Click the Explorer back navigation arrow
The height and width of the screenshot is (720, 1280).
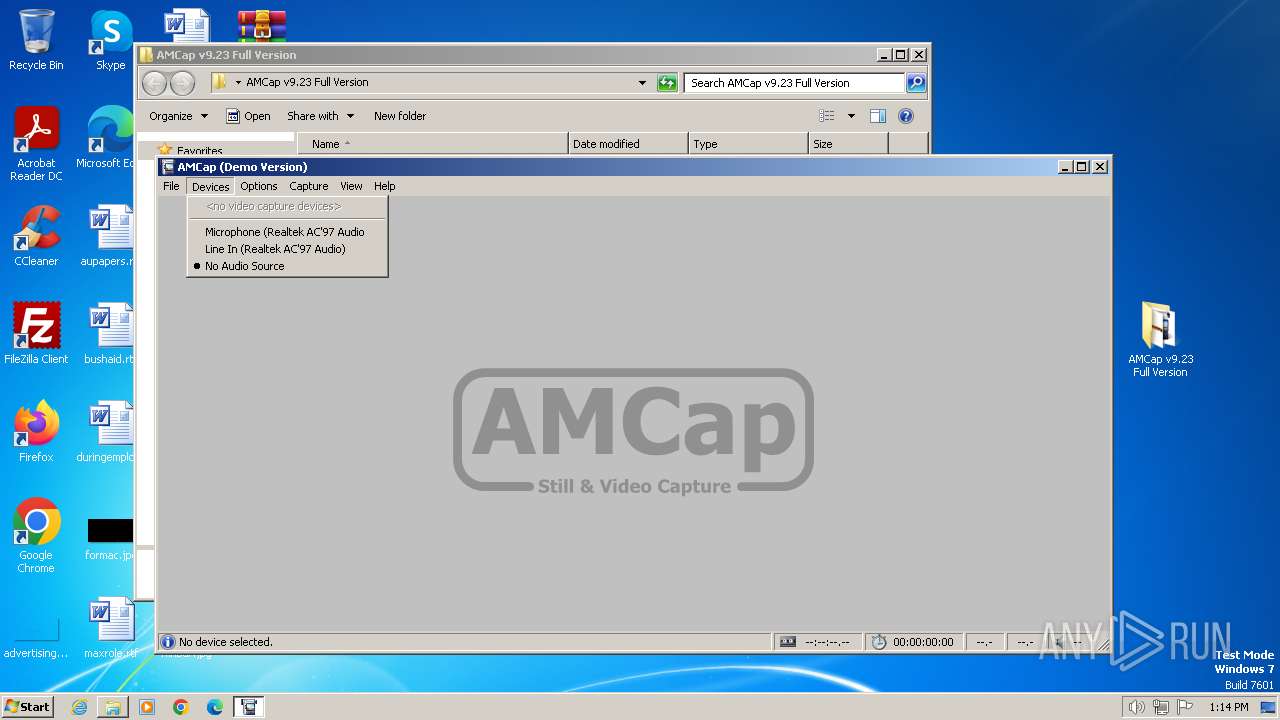[x=155, y=83]
